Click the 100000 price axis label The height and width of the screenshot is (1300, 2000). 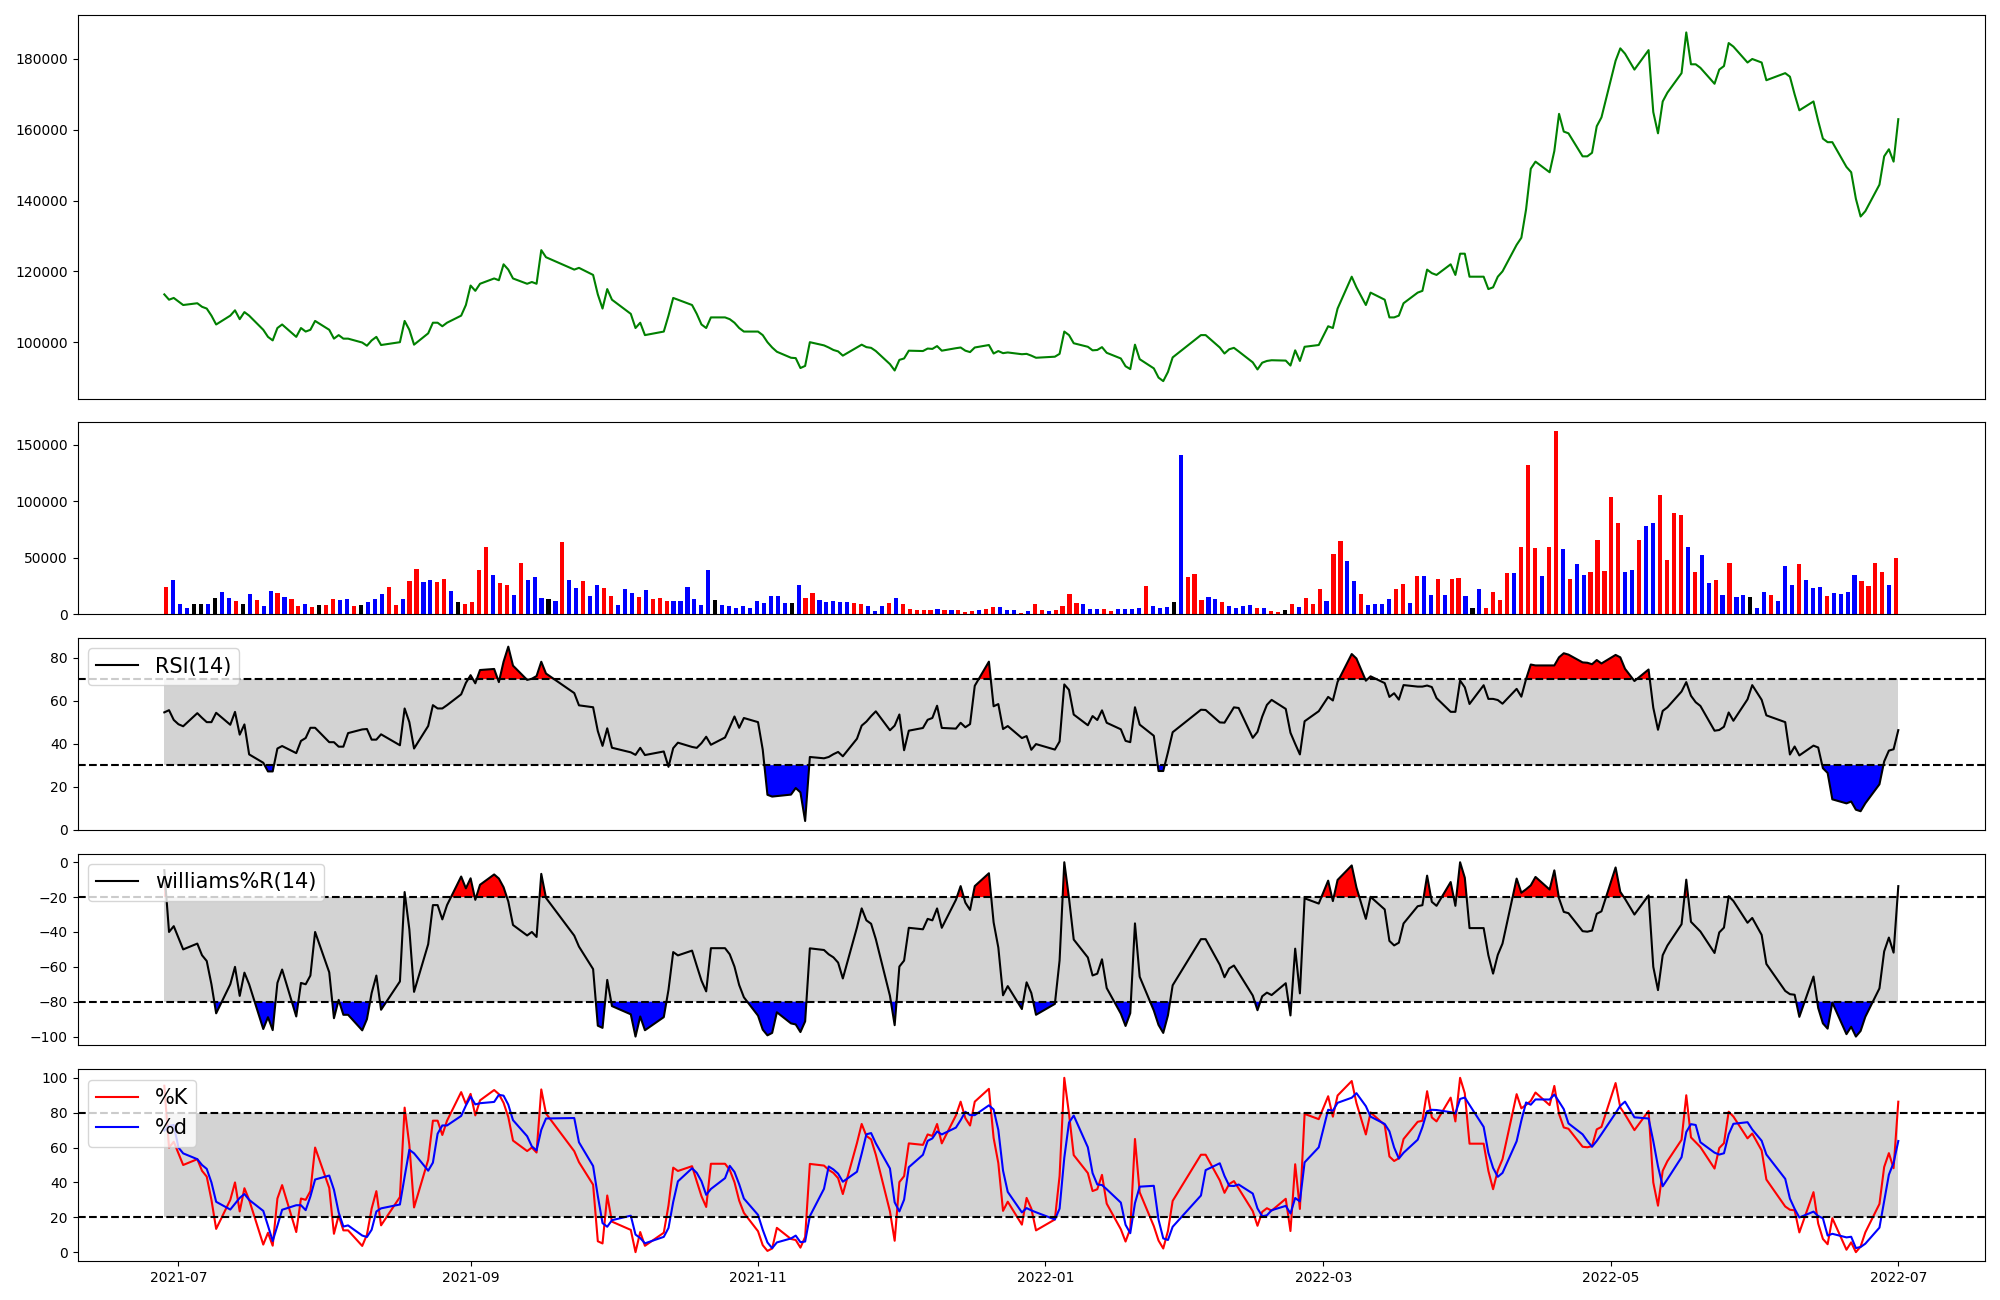click(x=42, y=344)
